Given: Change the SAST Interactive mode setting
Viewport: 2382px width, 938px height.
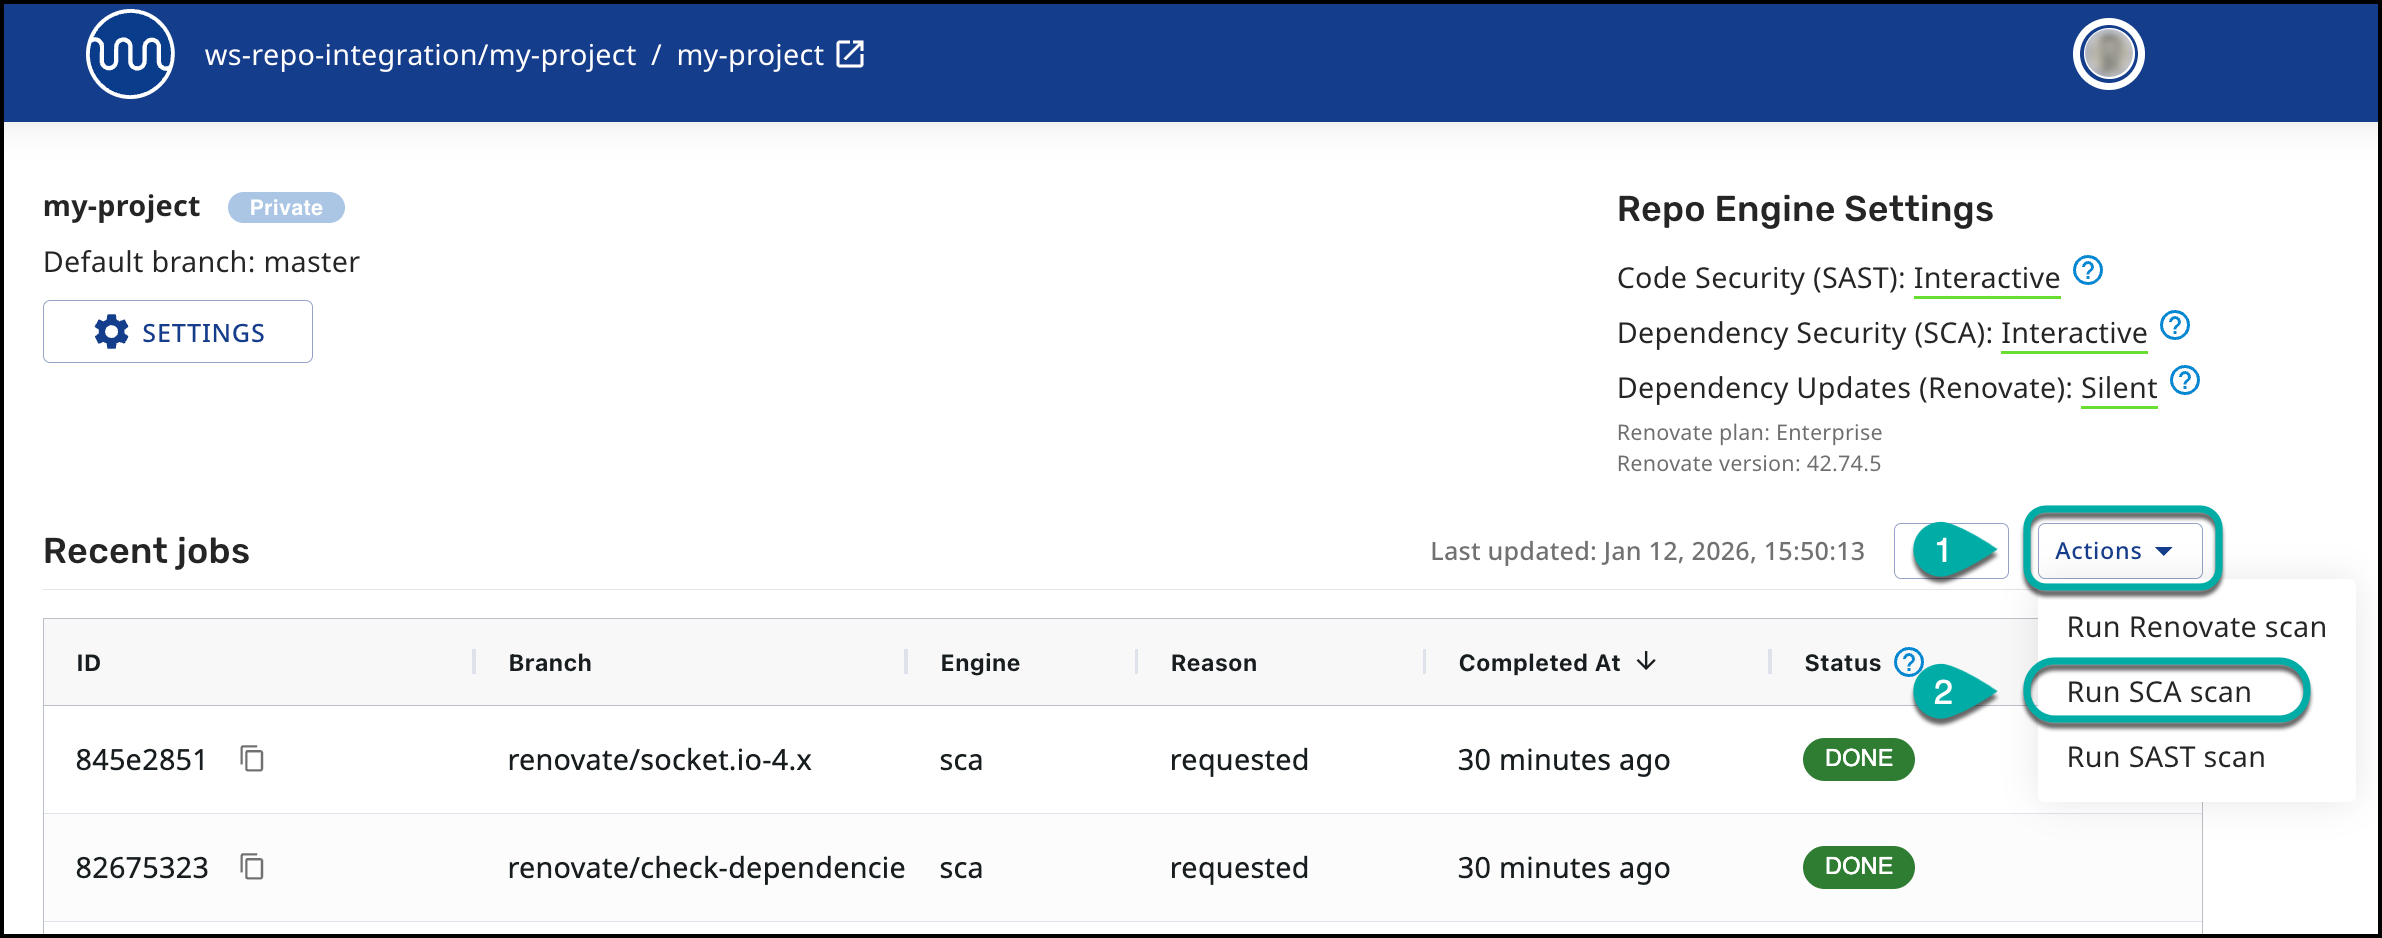Looking at the screenshot, I should pos(1986,278).
